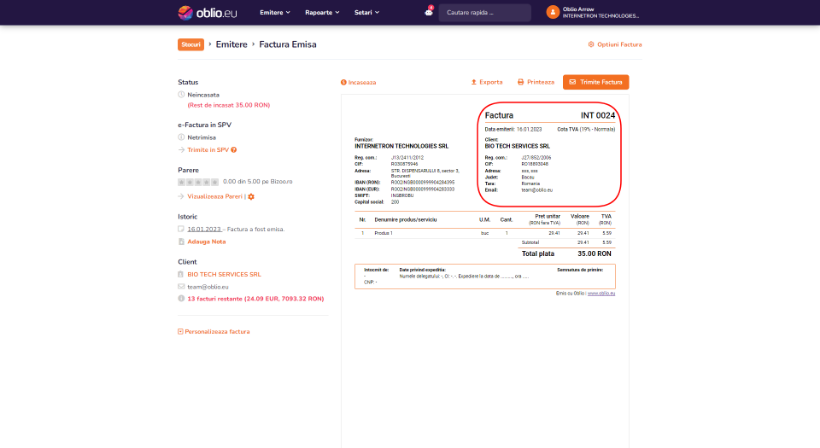Click Personalizeaza factura link
This screenshot has height=448, width=820.
point(217,332)
